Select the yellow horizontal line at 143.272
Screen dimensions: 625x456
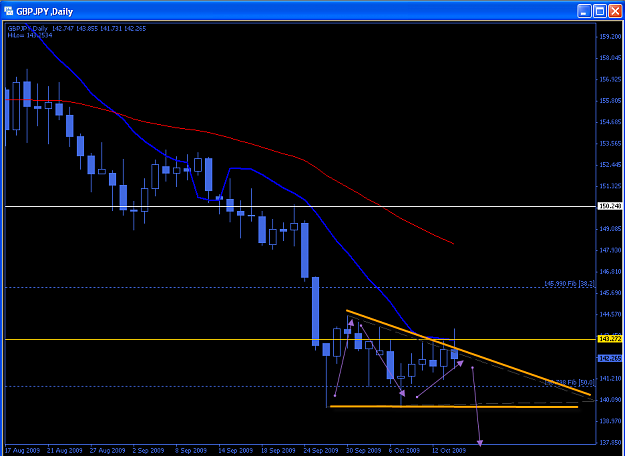299,340
